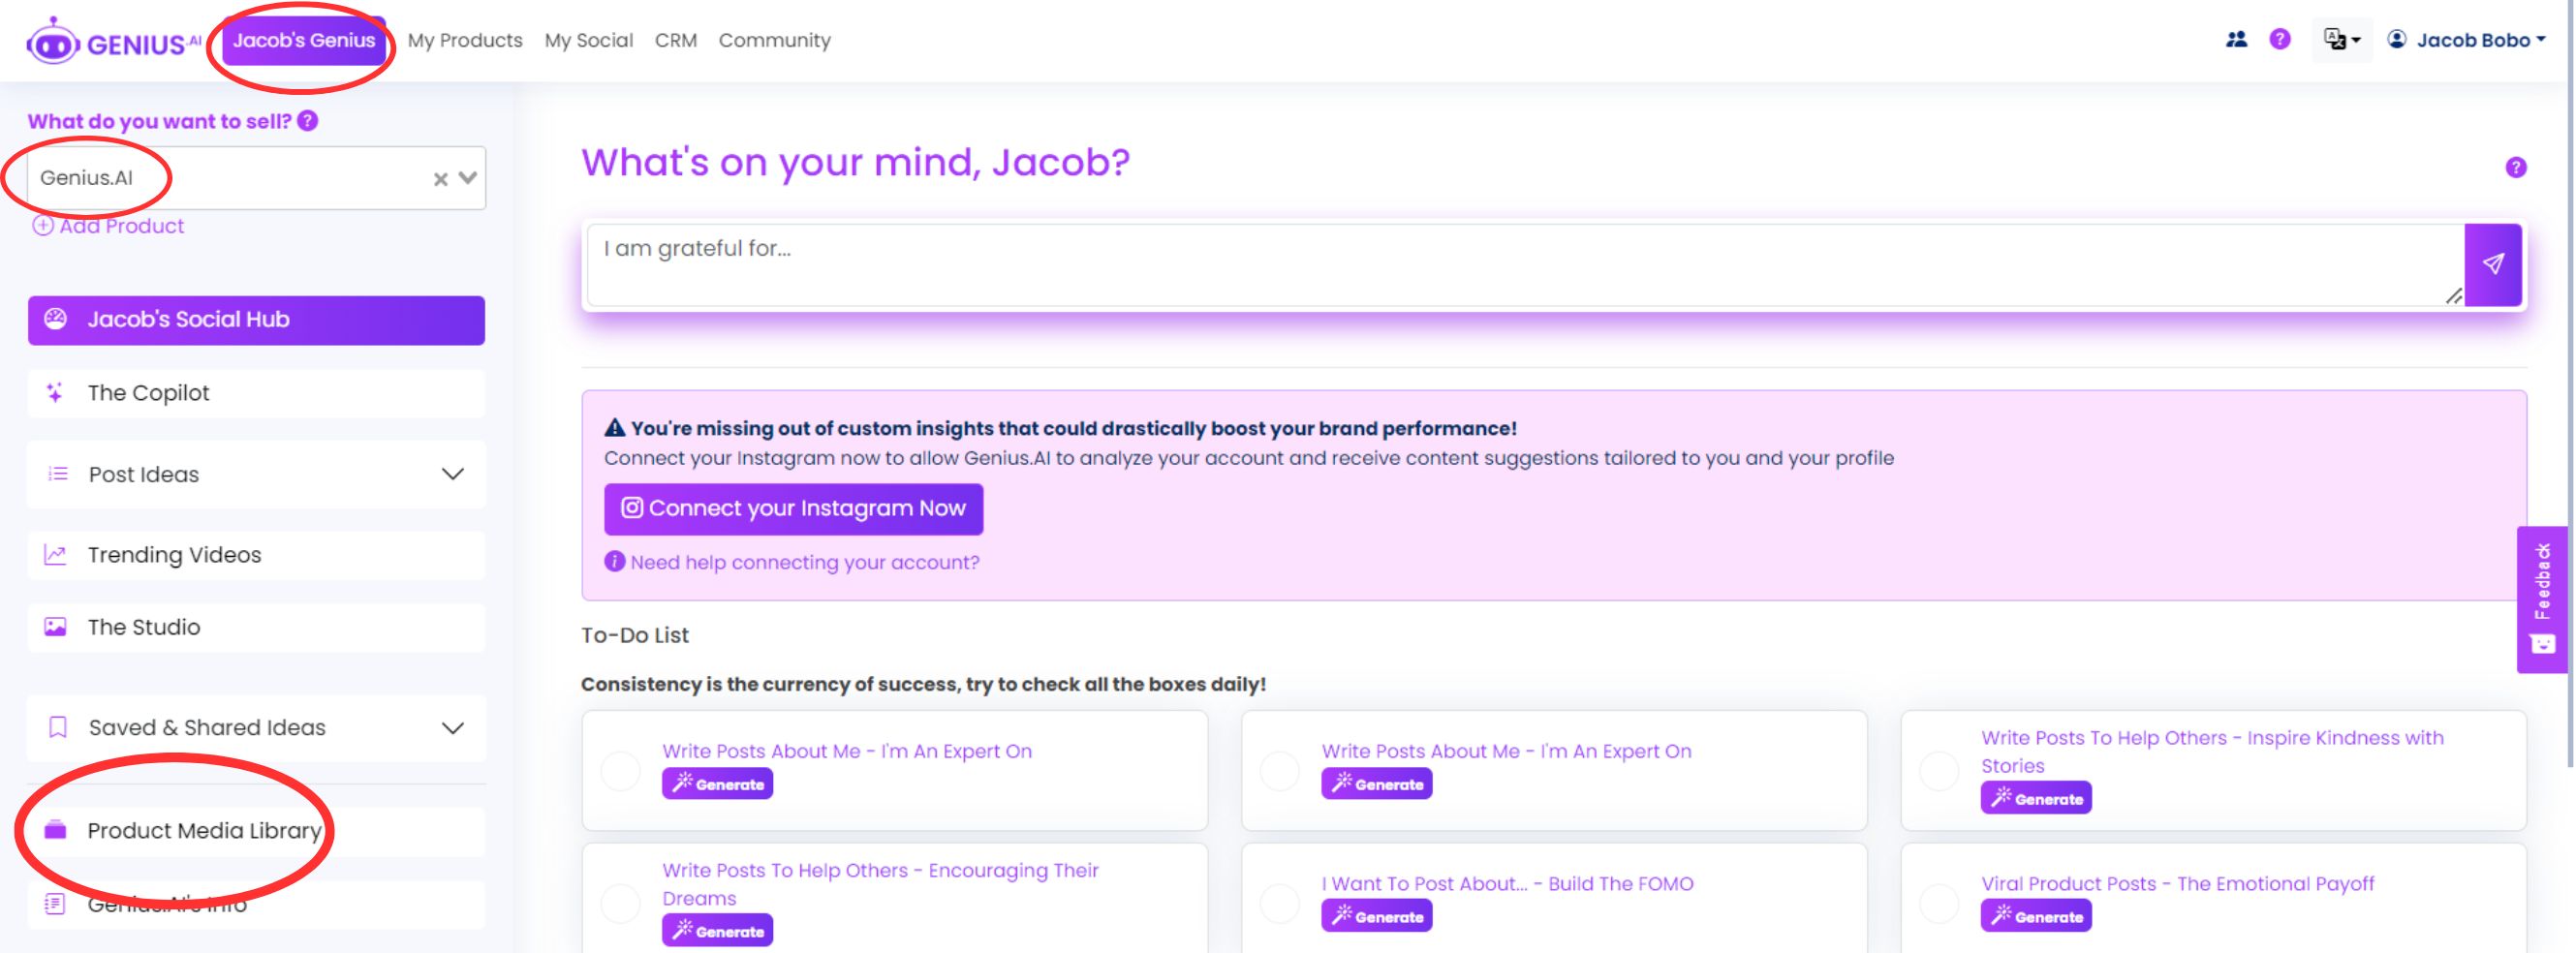2576x953 pixels.
Task: Click the Jacob's Genius tab
Action: (304, 40)
